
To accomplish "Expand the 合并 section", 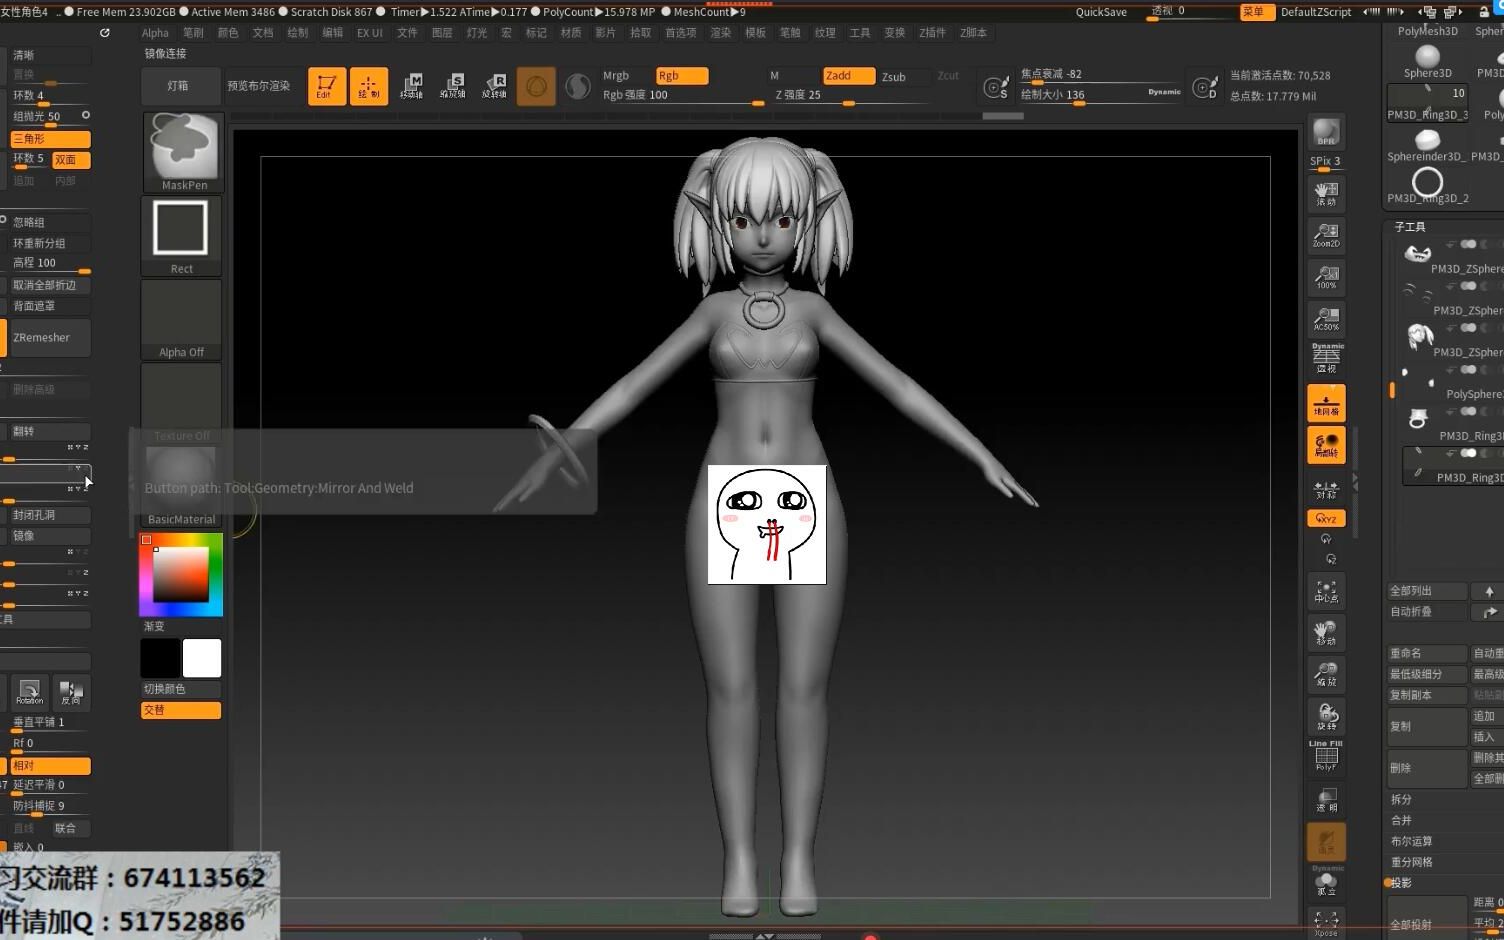I will (x=1401, y=820).
